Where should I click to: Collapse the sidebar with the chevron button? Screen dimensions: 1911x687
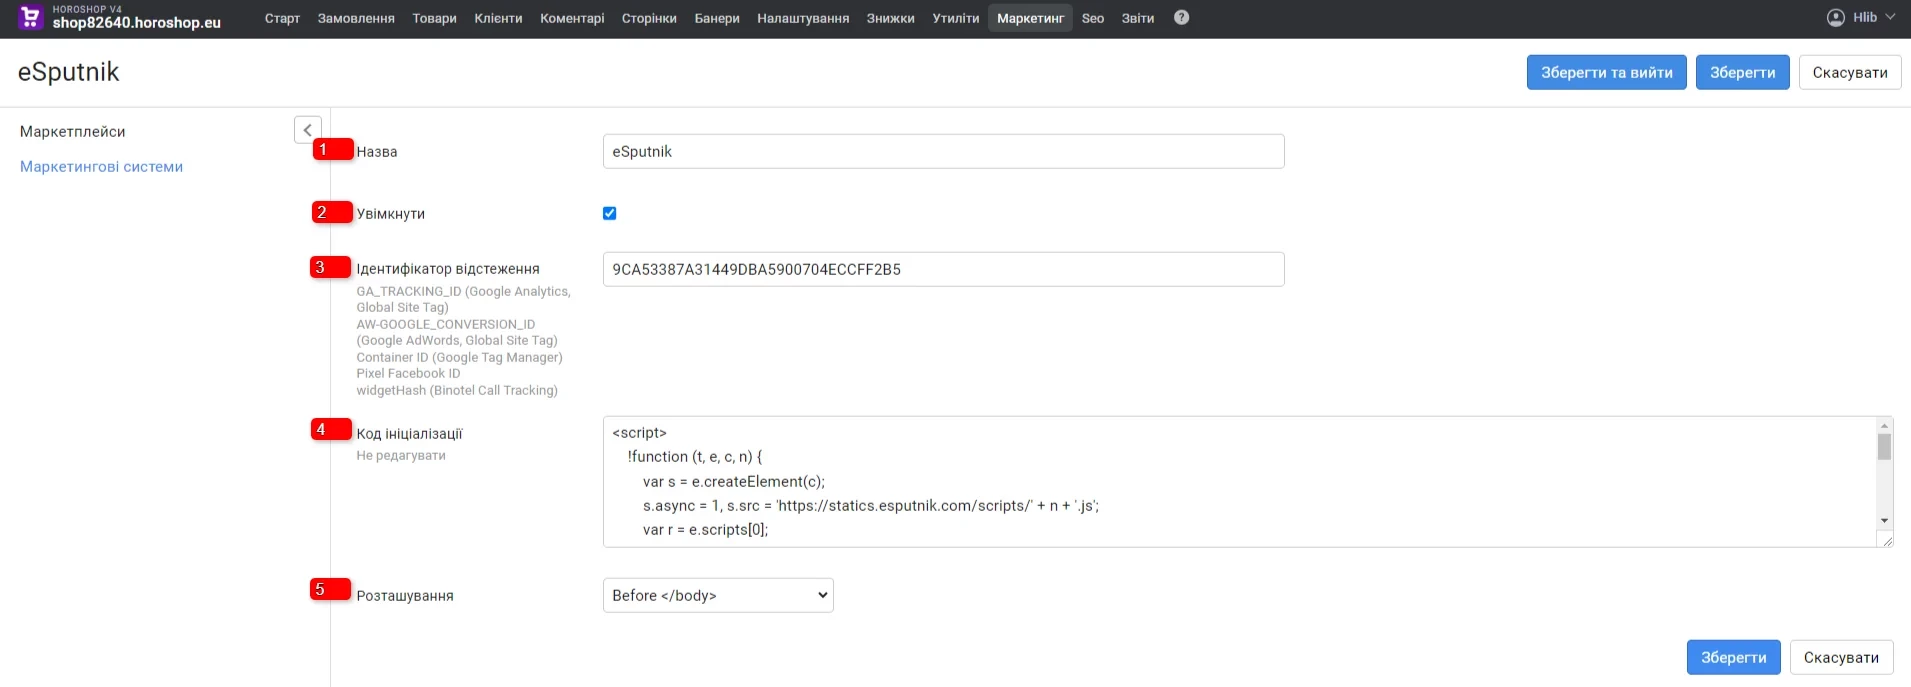pos(308,130)
